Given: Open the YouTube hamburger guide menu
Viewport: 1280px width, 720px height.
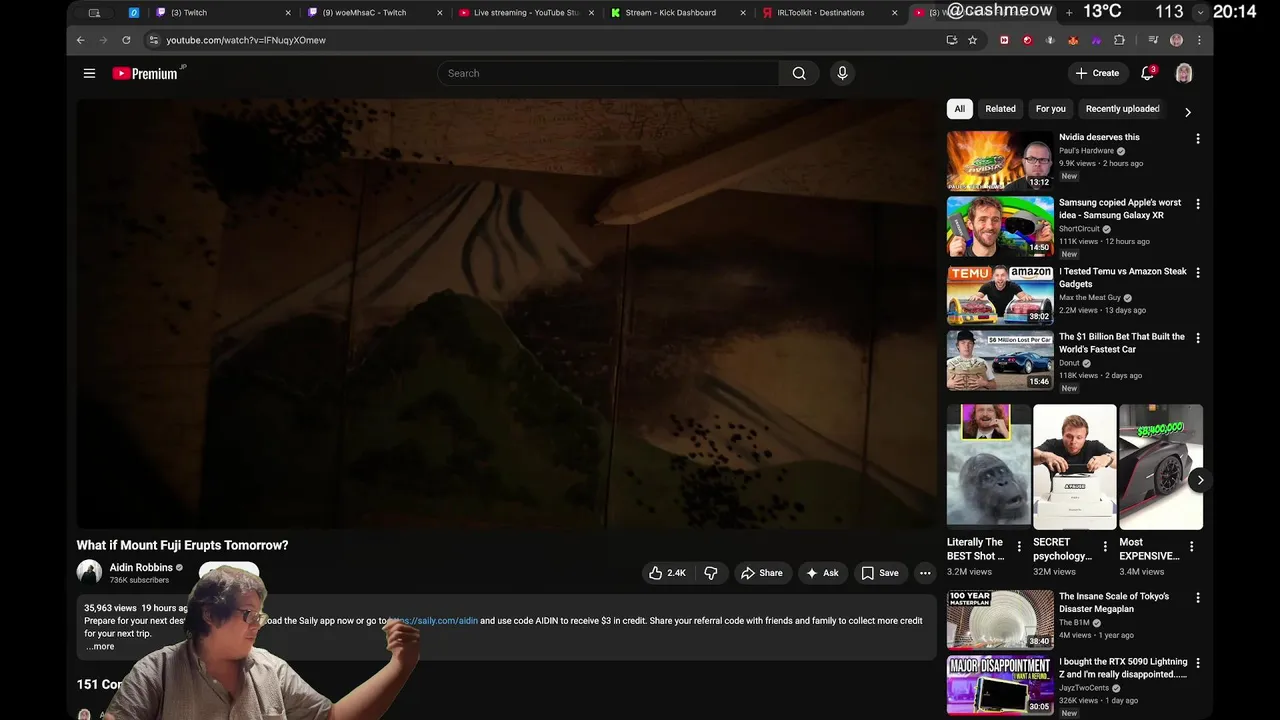Looking at the screenshot, I should [x=89, y=73].
